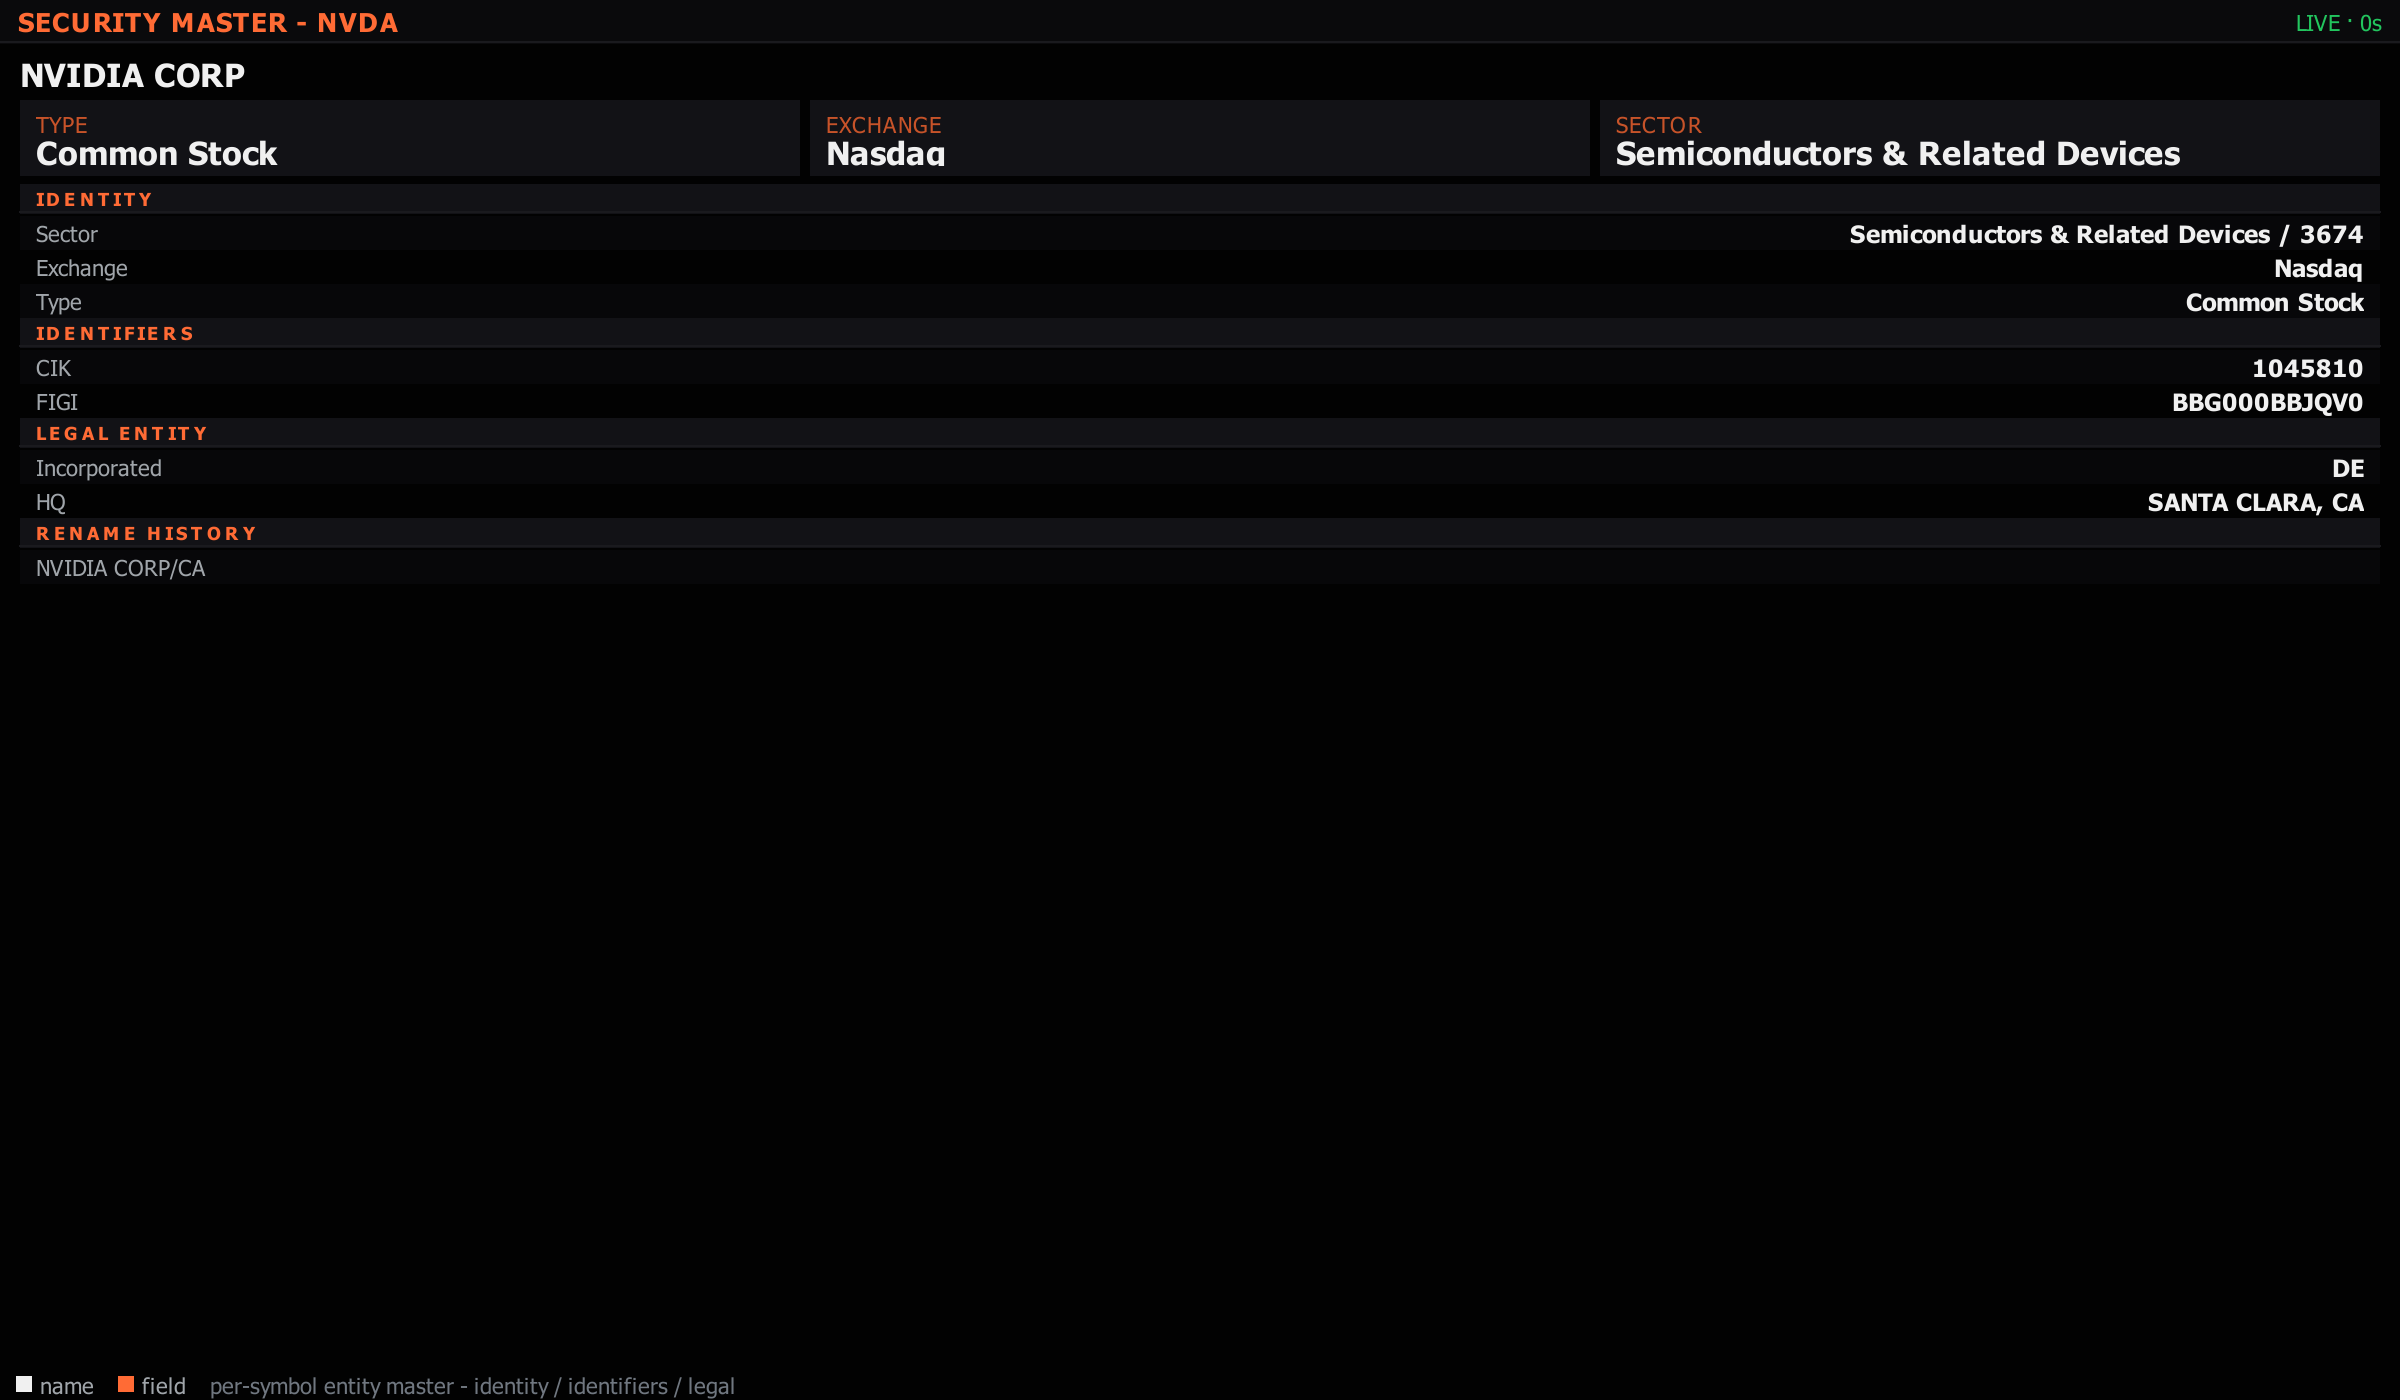Click the Sector row label

(x=67, y=235)
